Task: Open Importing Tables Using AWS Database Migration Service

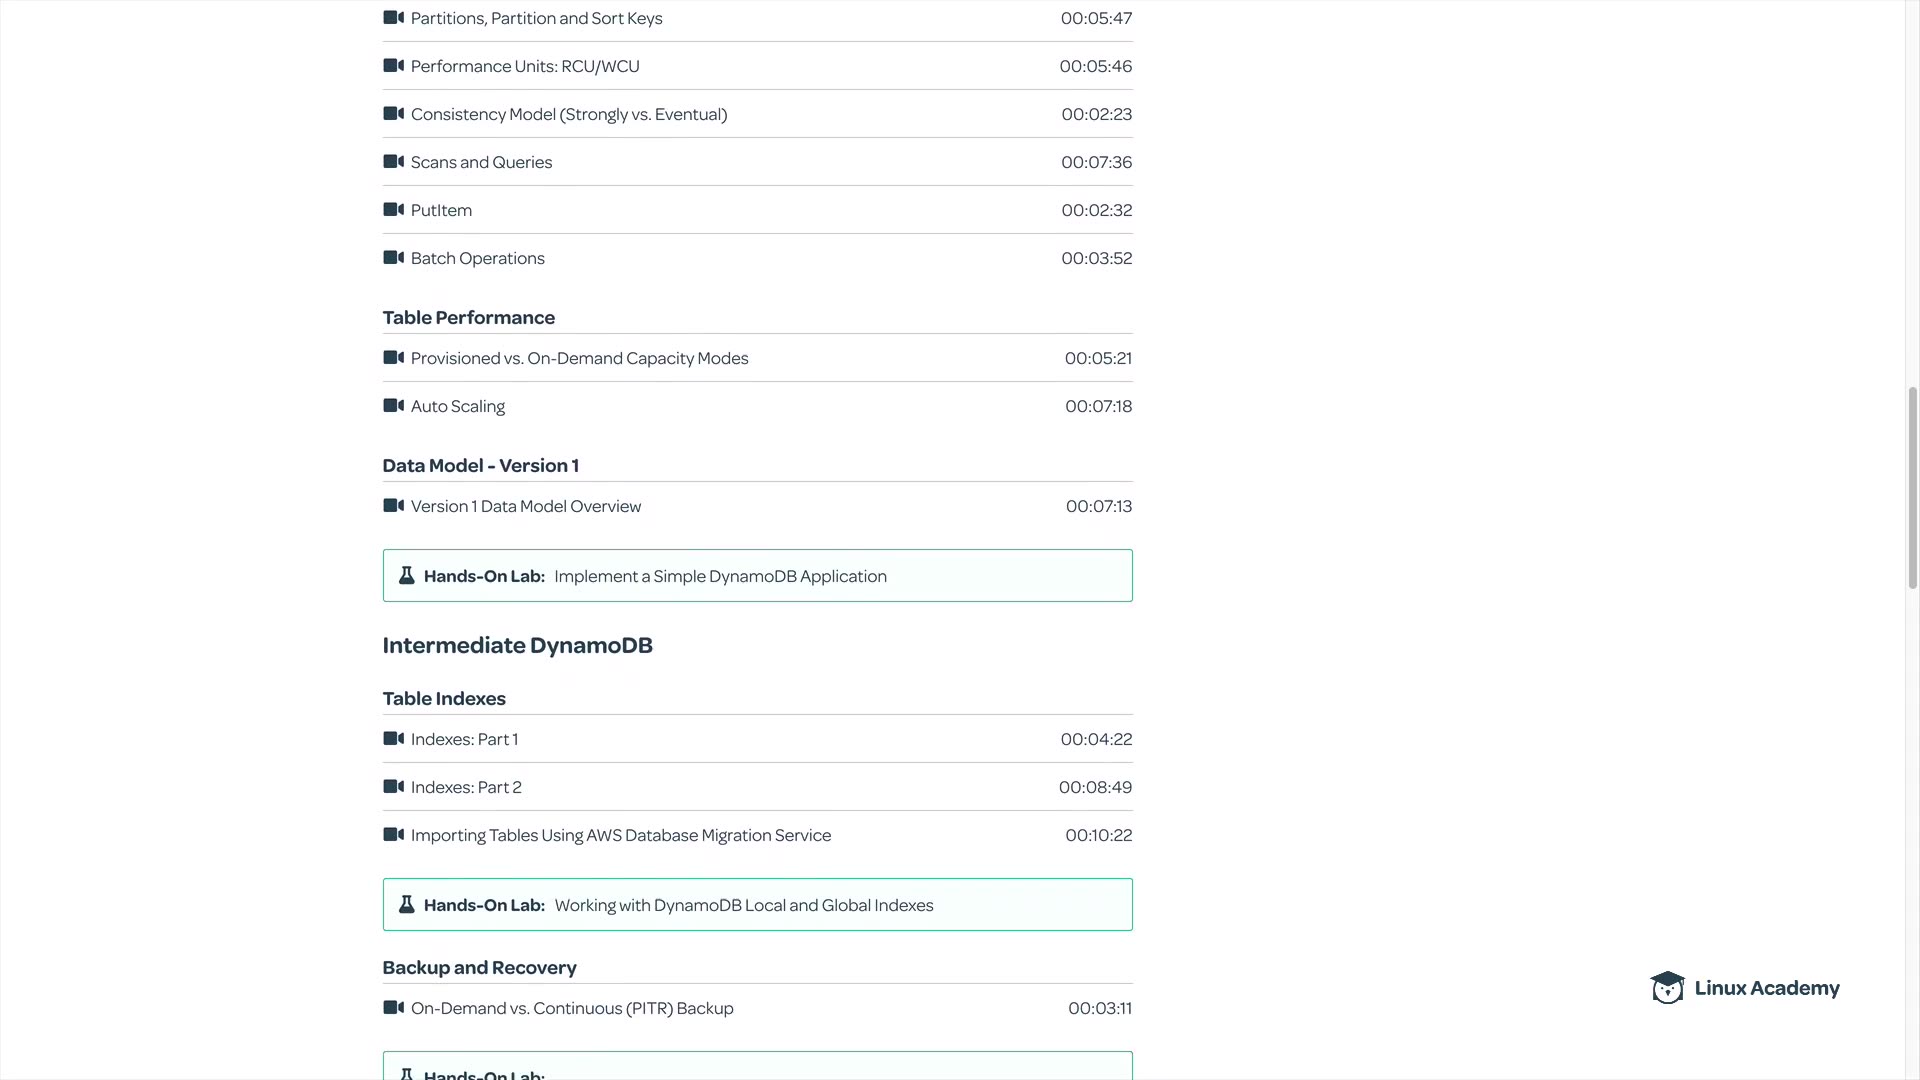Action: [620, 835]
